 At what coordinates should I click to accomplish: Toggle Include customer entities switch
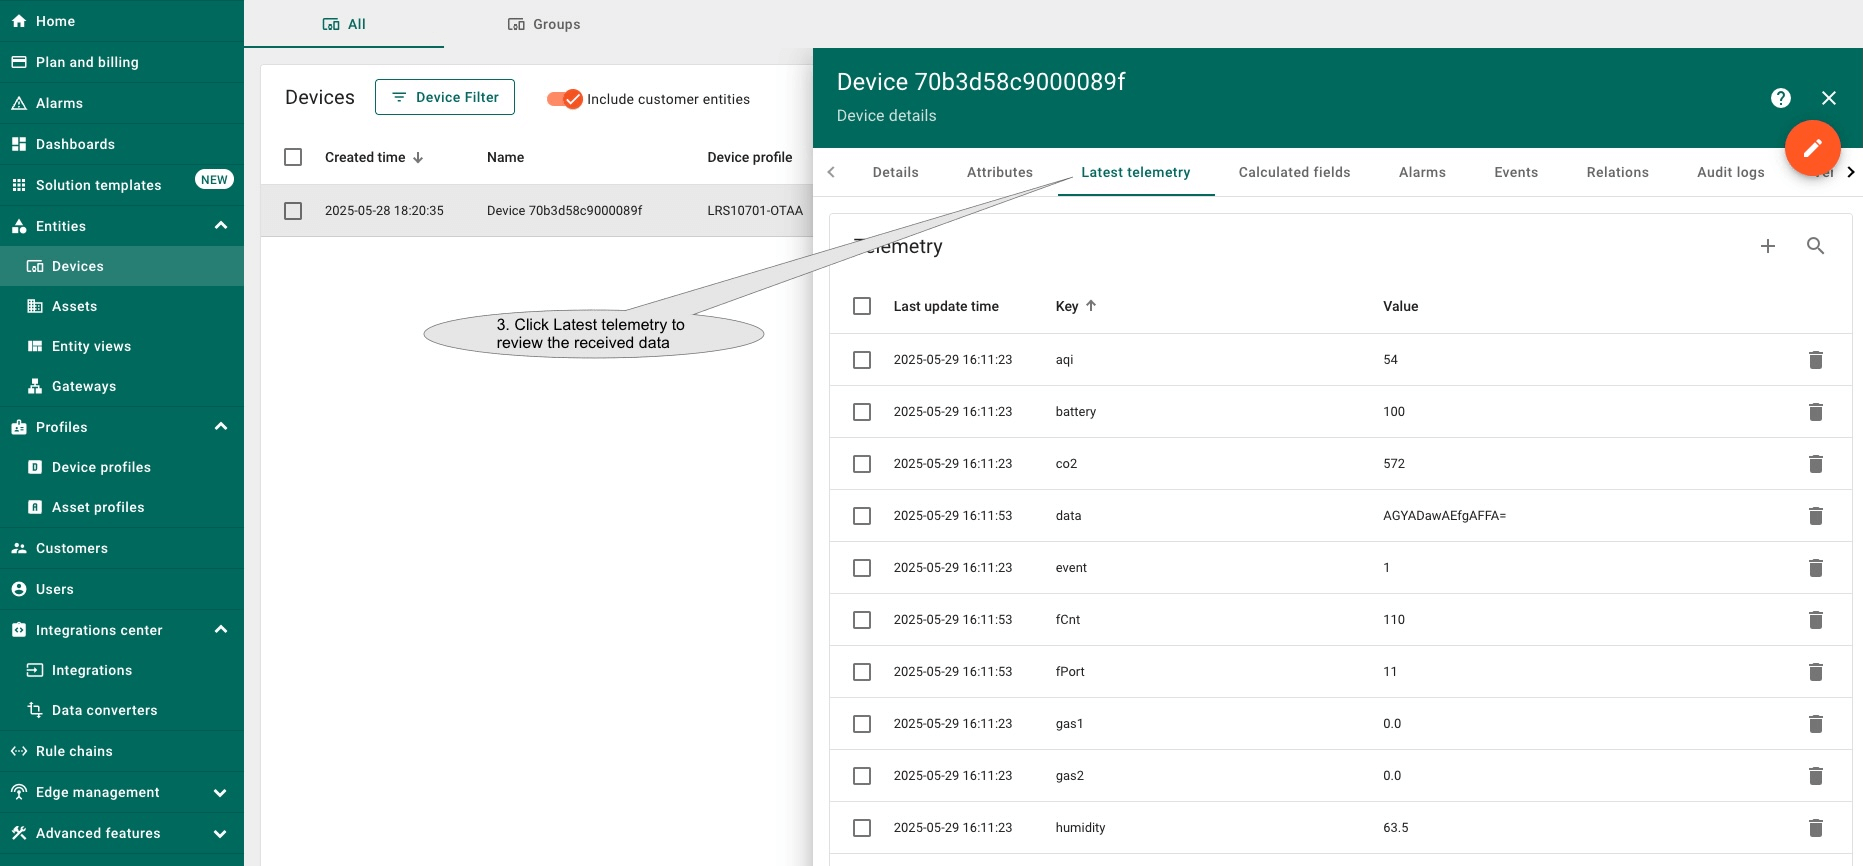coord(565,99)
